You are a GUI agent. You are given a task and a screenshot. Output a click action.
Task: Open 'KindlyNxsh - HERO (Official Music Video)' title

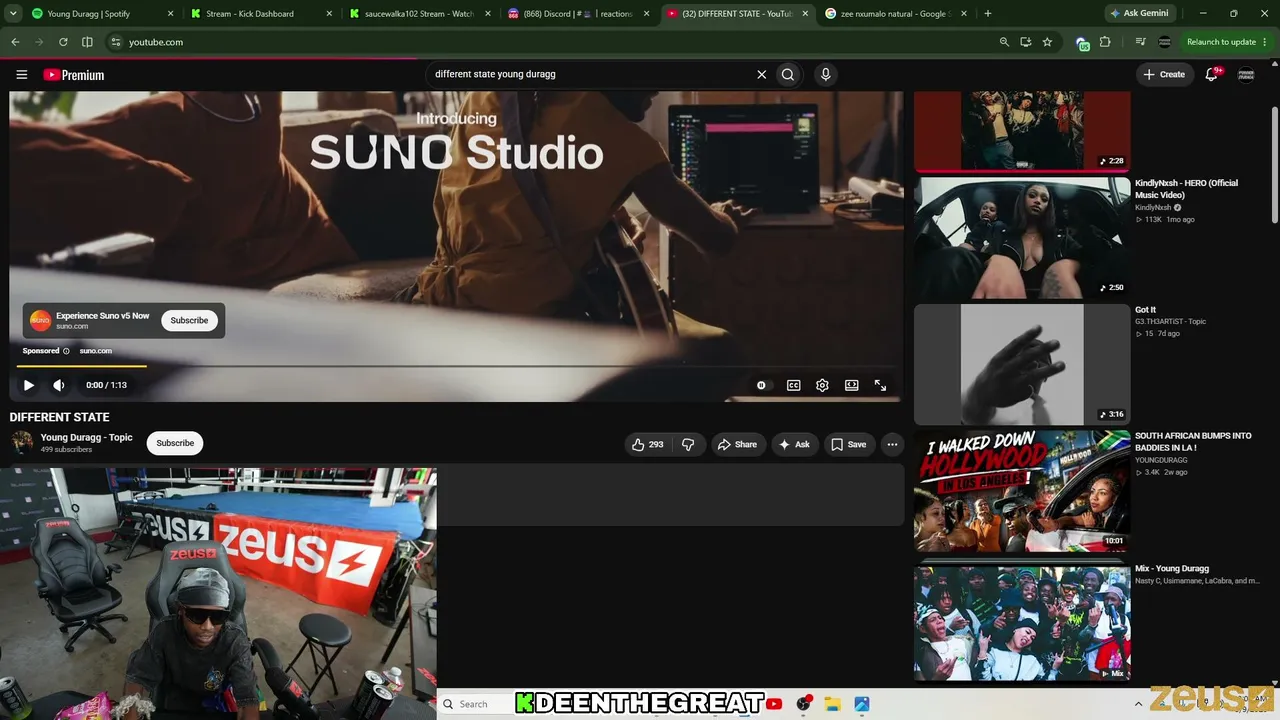click(1186, 189)
